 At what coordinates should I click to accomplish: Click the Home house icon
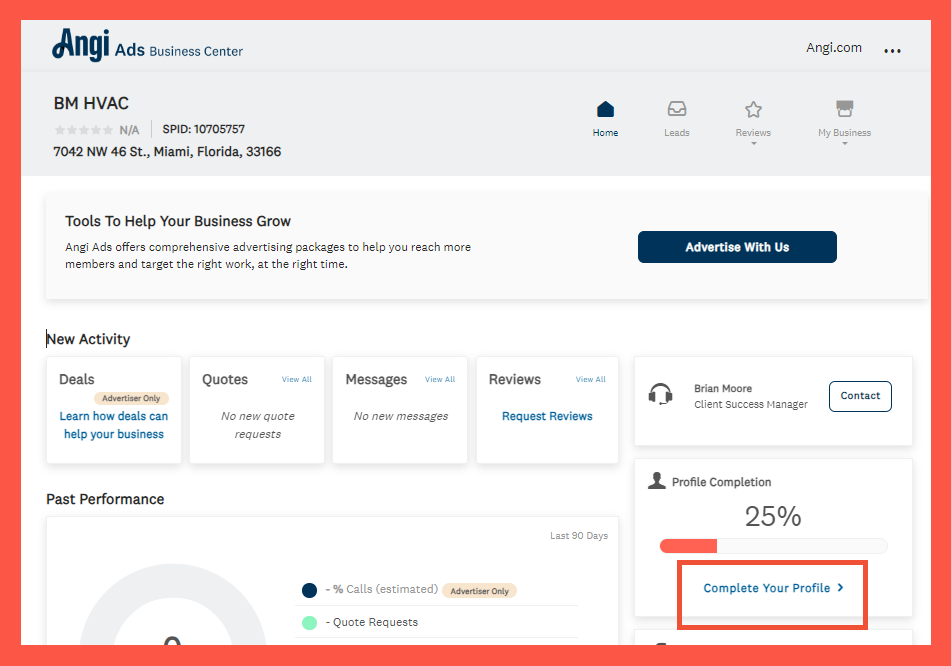tap(605, 109)
